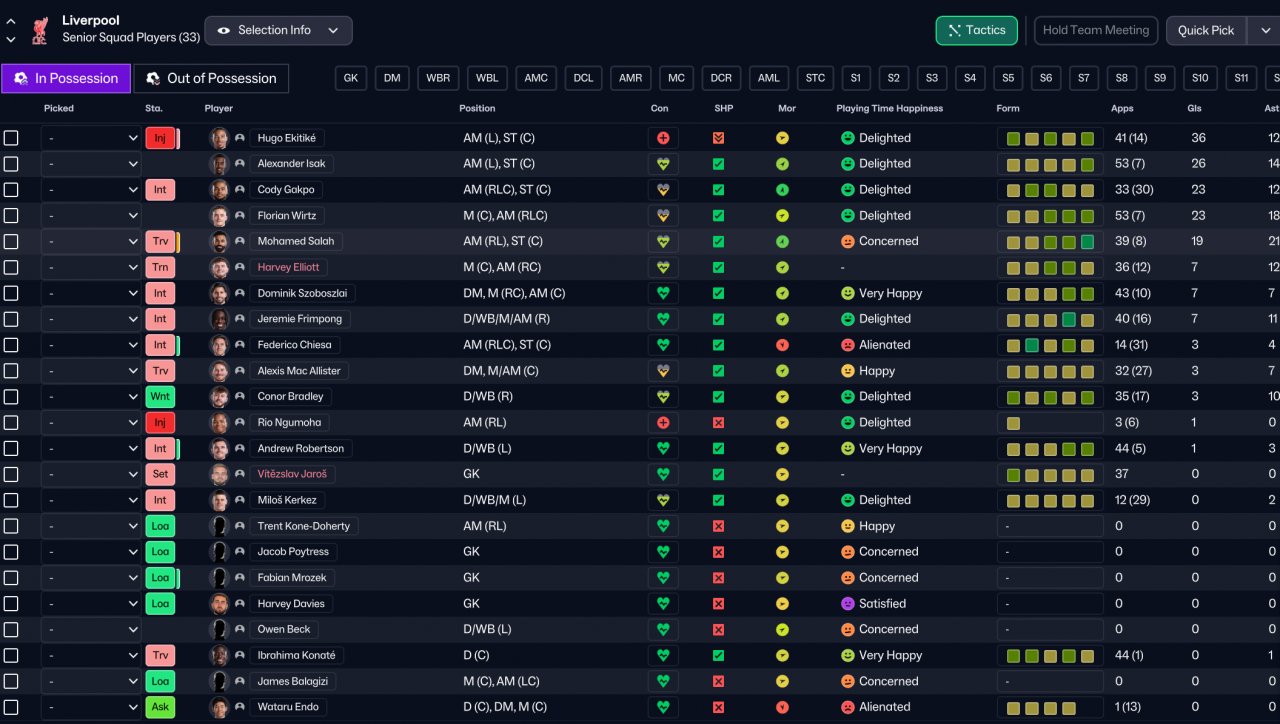Click Conor Bradley's green Wnt status badge
1280x724 pixels.
160,397
